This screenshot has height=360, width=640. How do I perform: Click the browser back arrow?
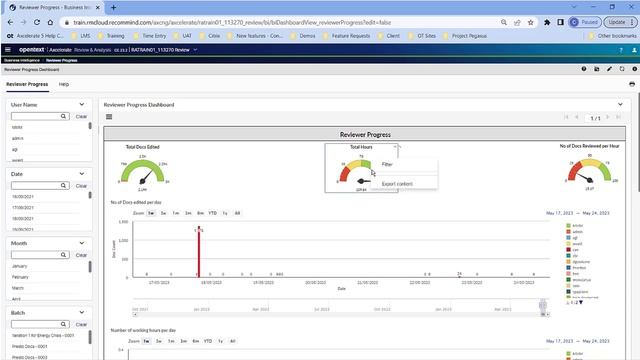click(x=10, y=22)
